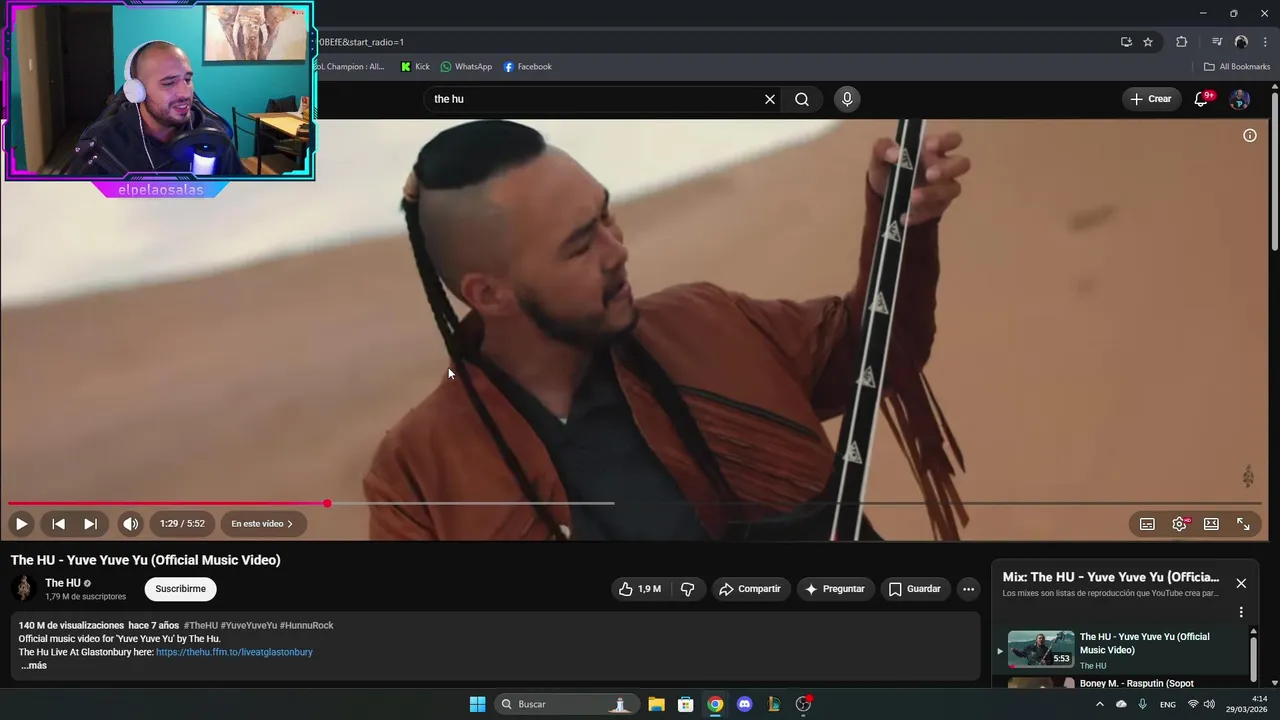Open the player settings gear

[1180, 524]
